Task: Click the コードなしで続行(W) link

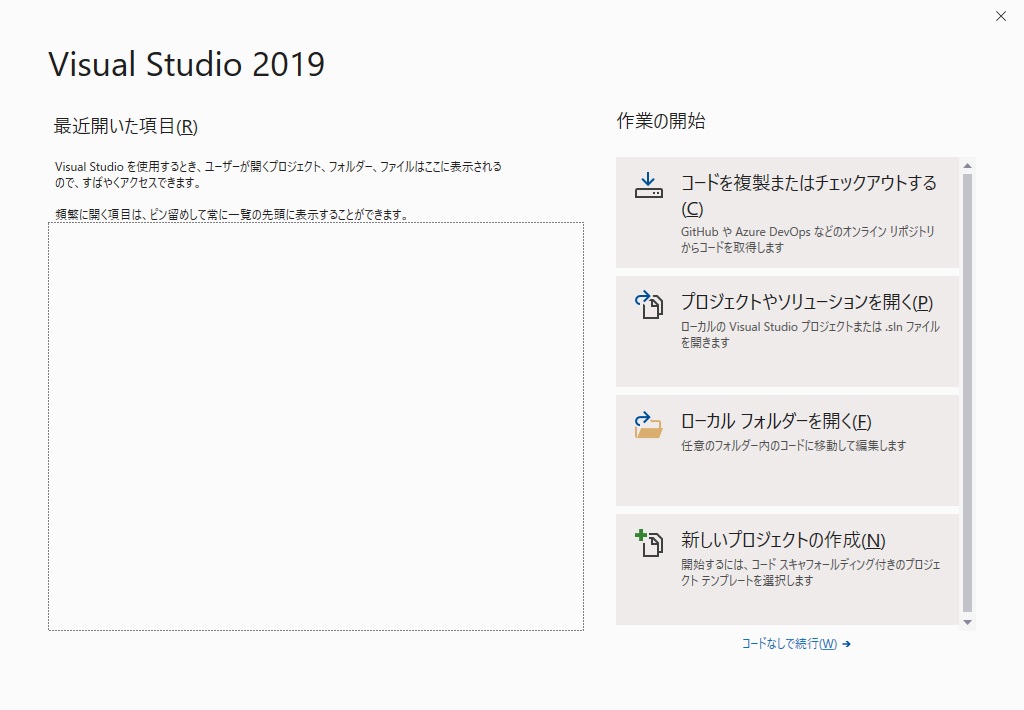Action: coord(795,644)
